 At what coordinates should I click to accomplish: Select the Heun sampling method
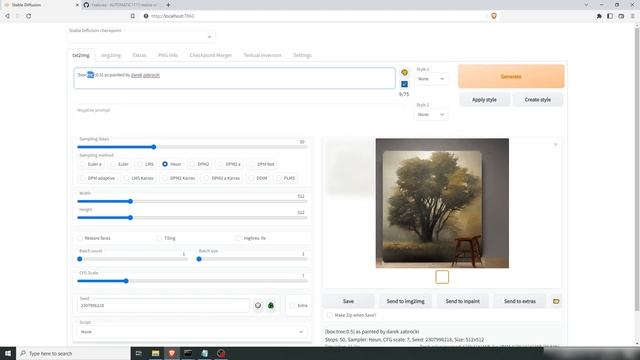(x=172, y=164)
